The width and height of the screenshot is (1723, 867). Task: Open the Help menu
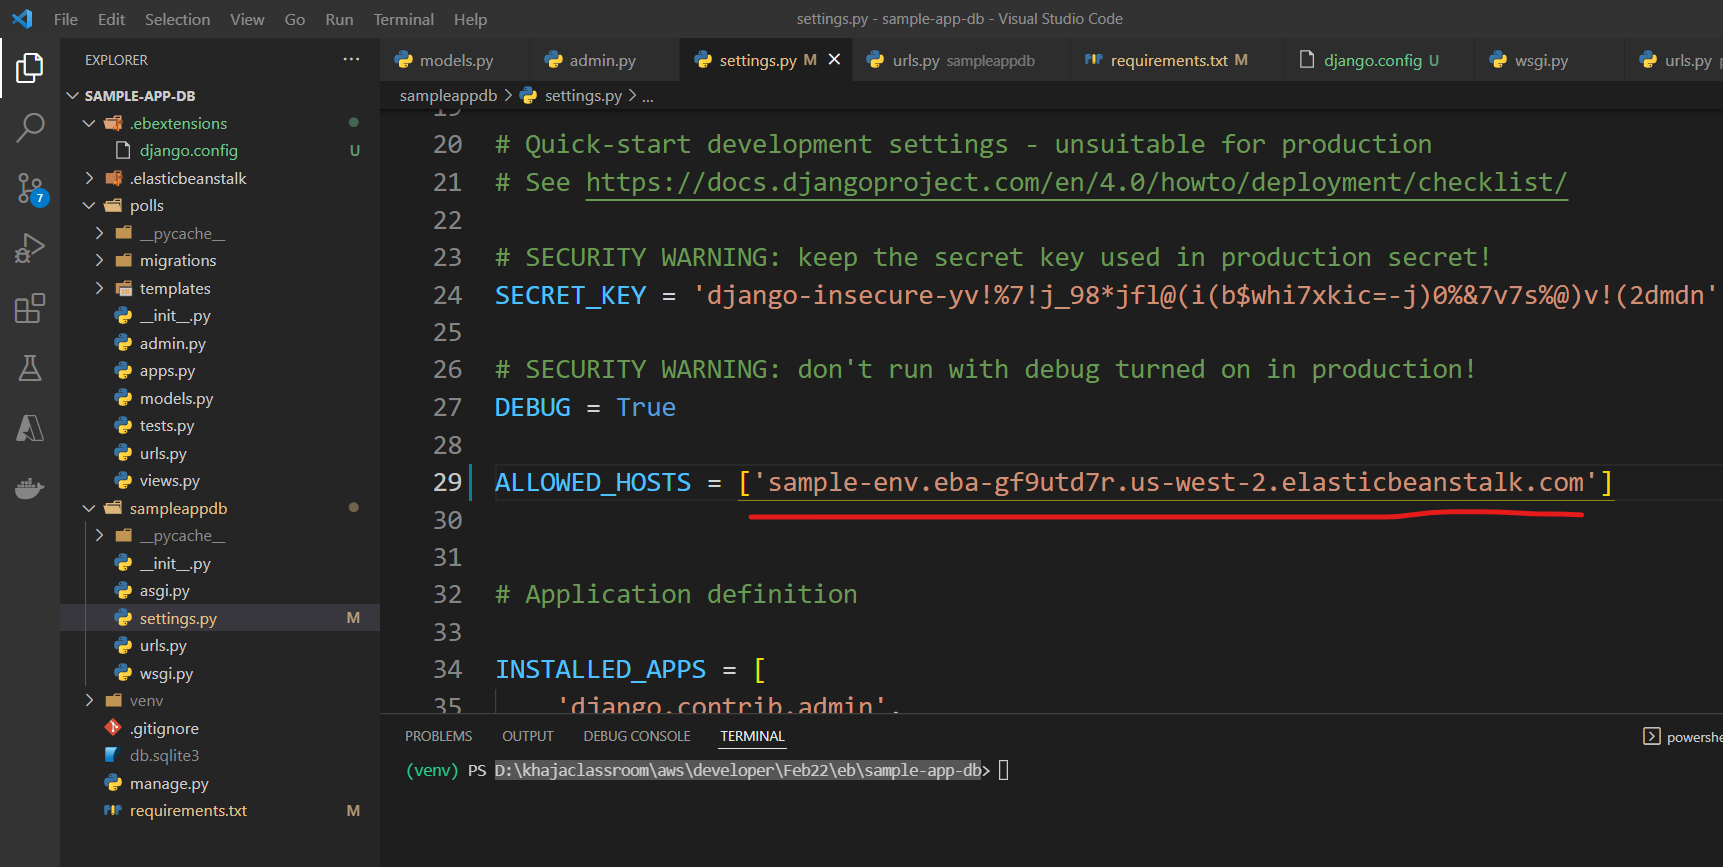click(471, 19)
